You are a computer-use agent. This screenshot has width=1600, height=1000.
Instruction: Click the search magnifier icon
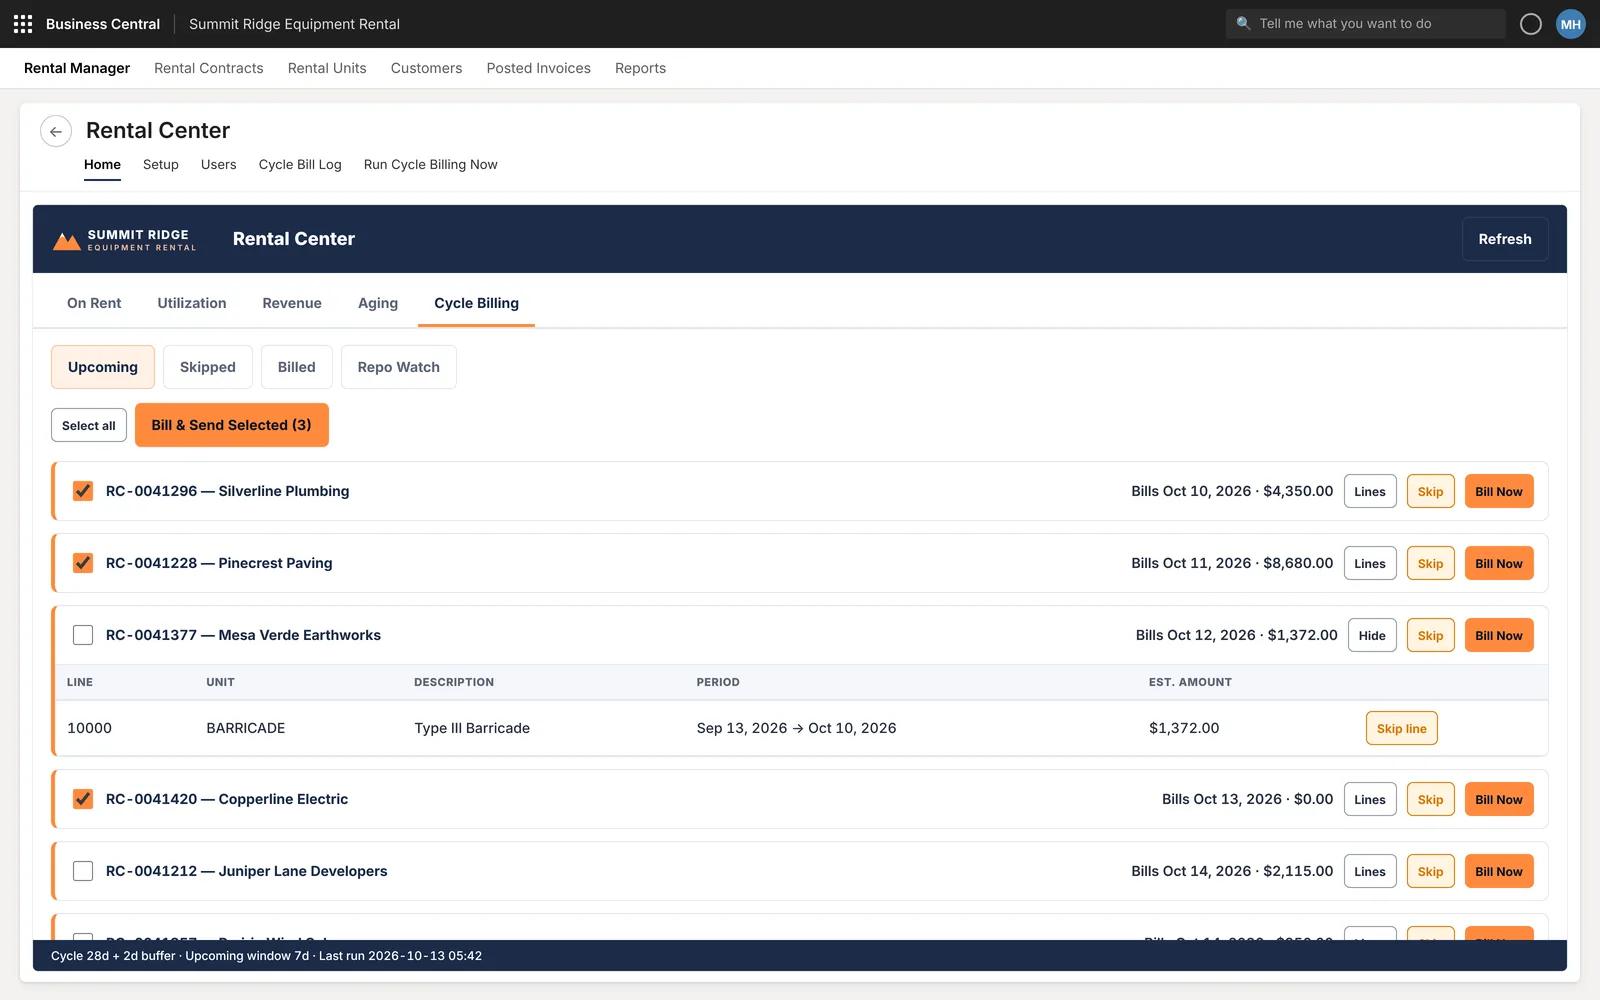1243,24
